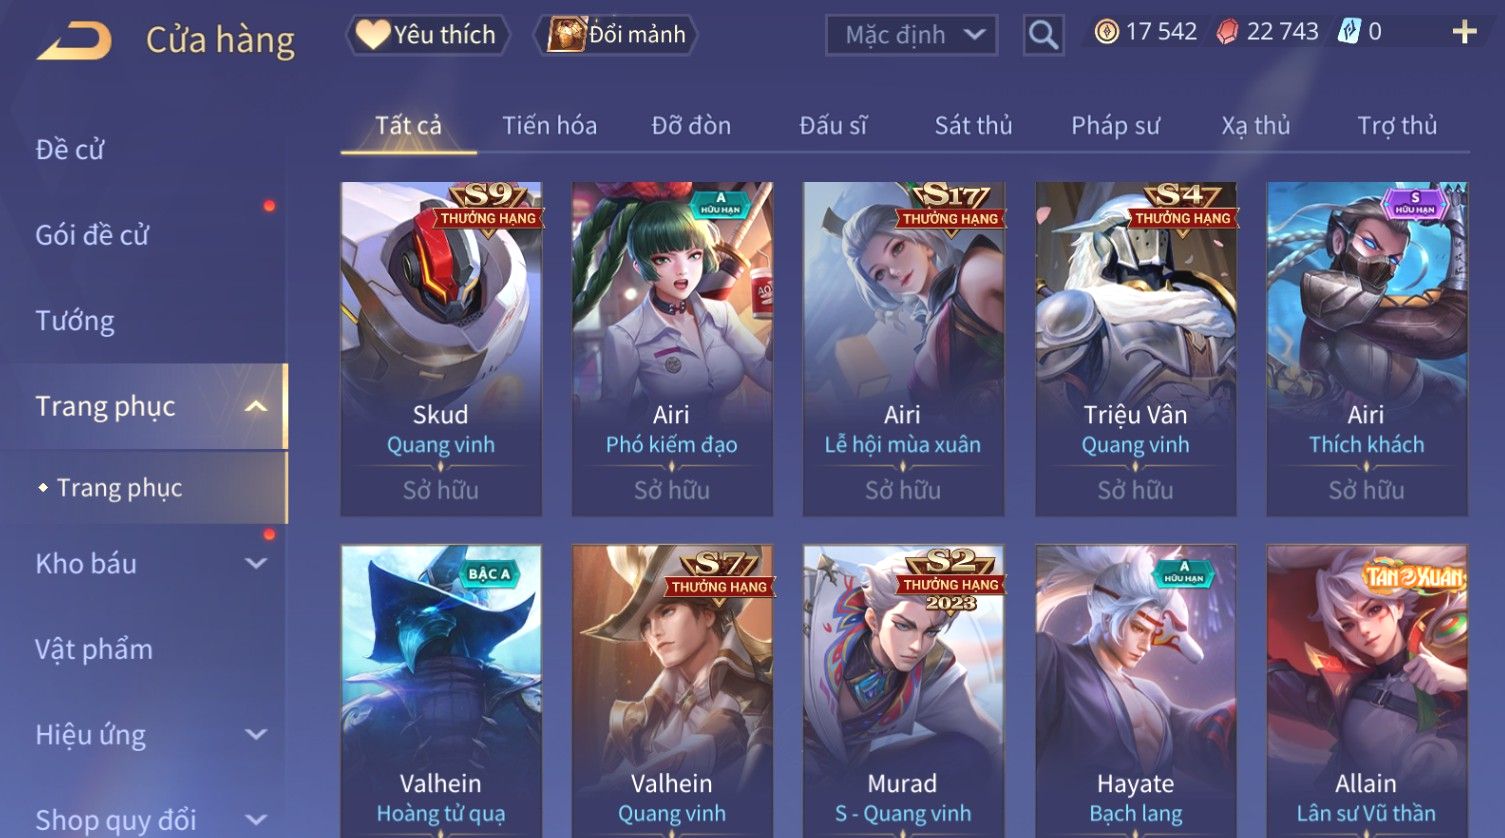This screenshot has width=1505, height=838.
Task: Click the gold coin balance icon
Action: tap(1106, 32)
